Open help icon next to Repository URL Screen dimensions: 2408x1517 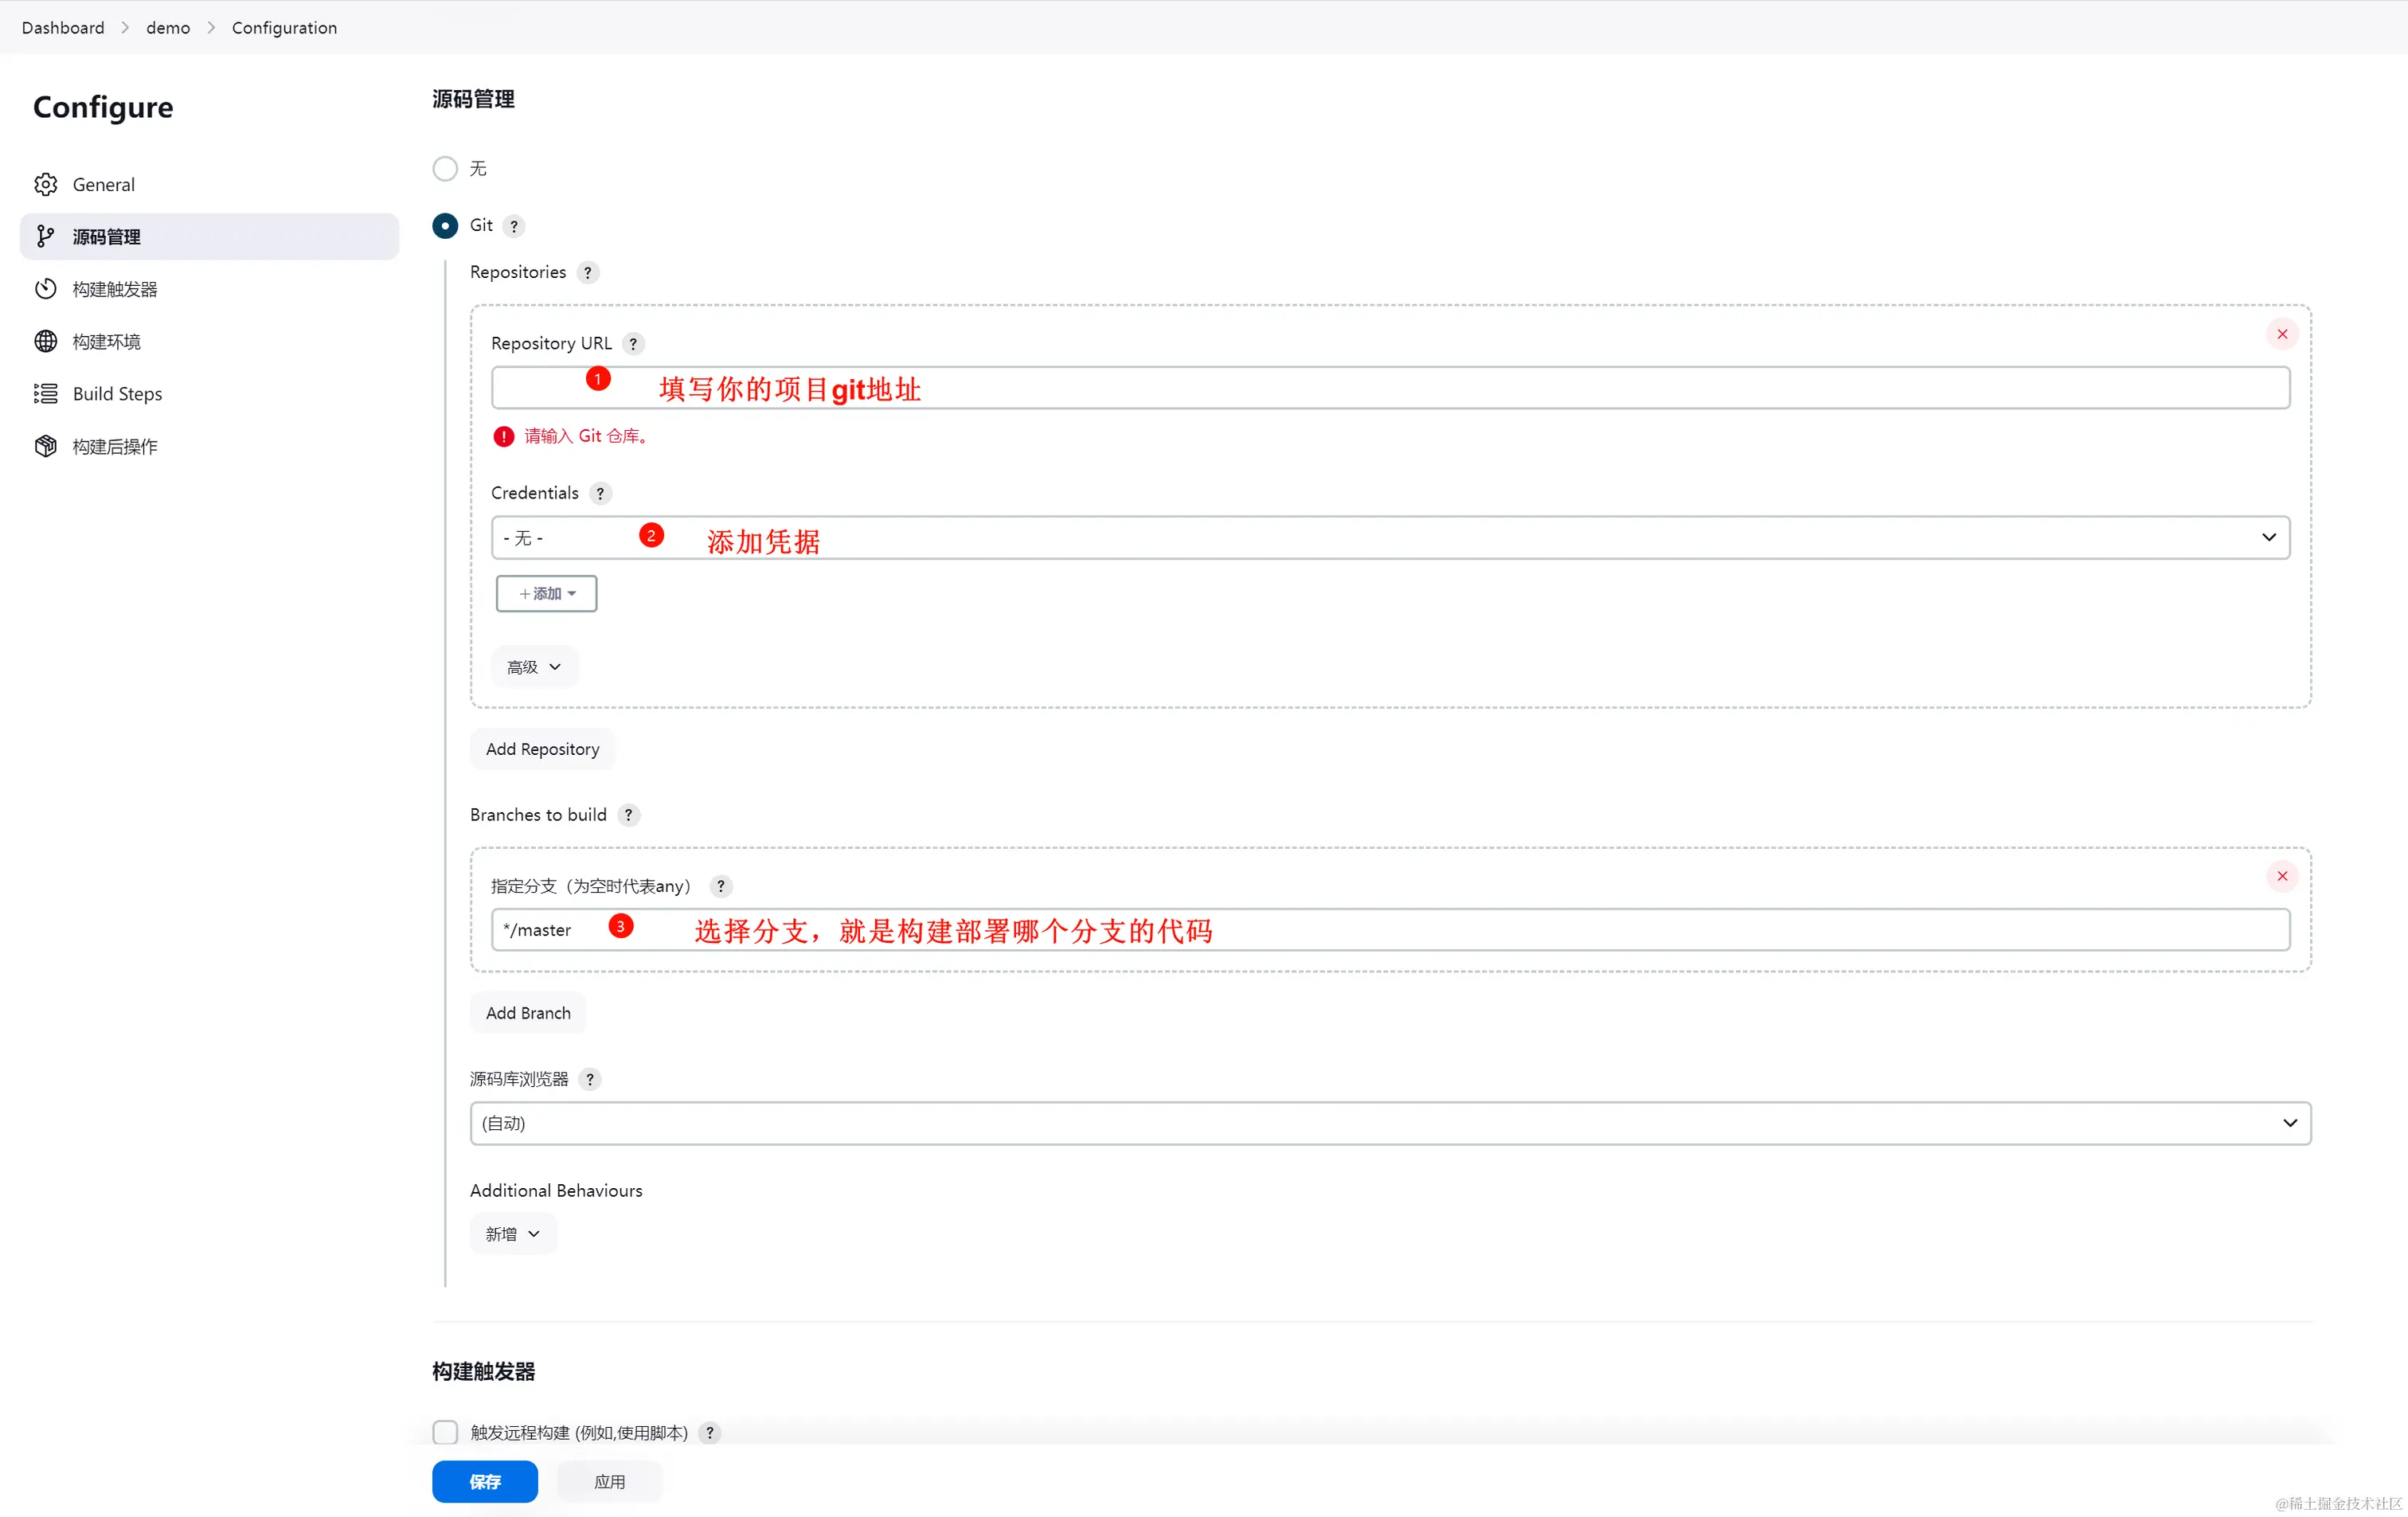pos(633,343)
